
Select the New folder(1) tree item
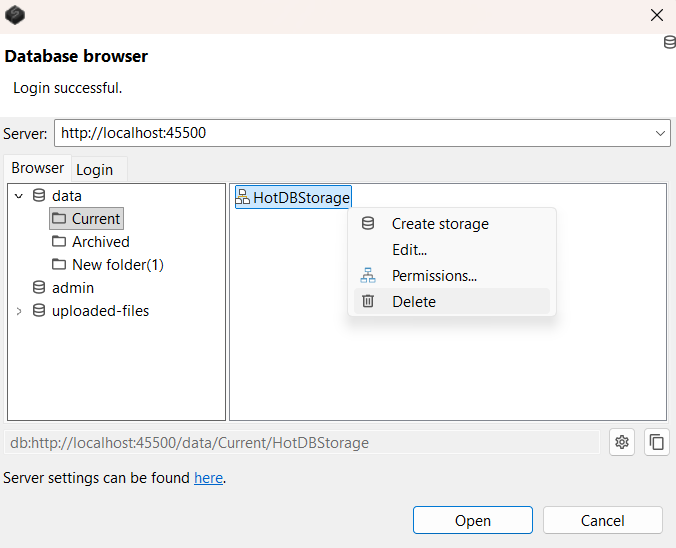pyautogui.click(x=117, y=265)
